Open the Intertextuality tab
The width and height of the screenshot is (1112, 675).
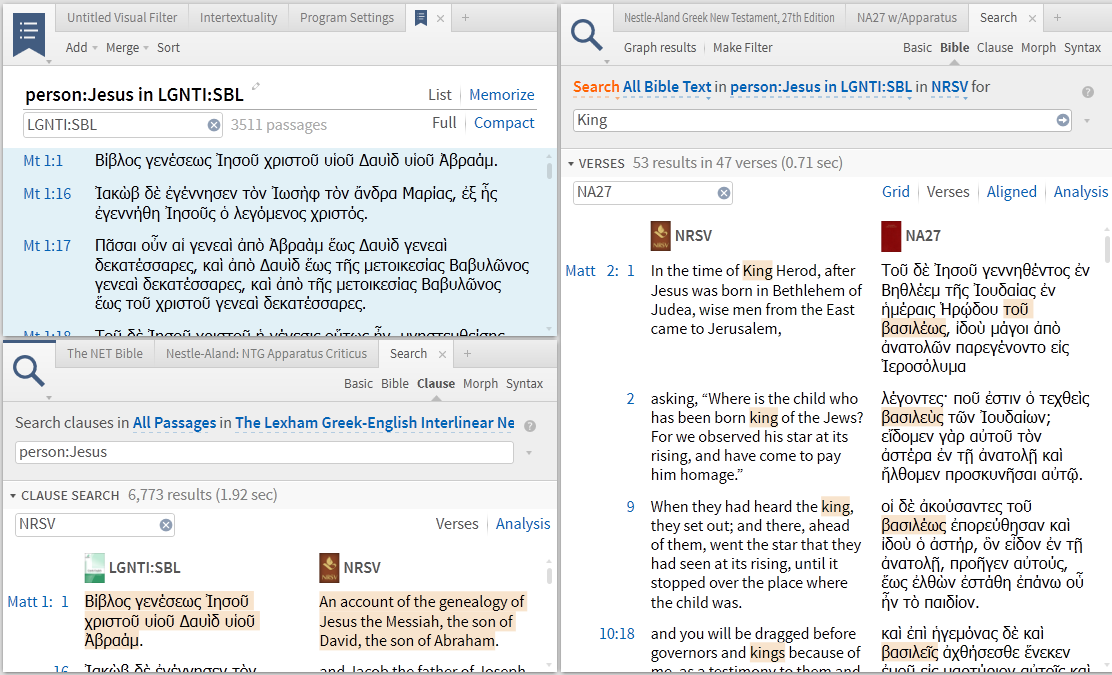click(x=238, y=18)
